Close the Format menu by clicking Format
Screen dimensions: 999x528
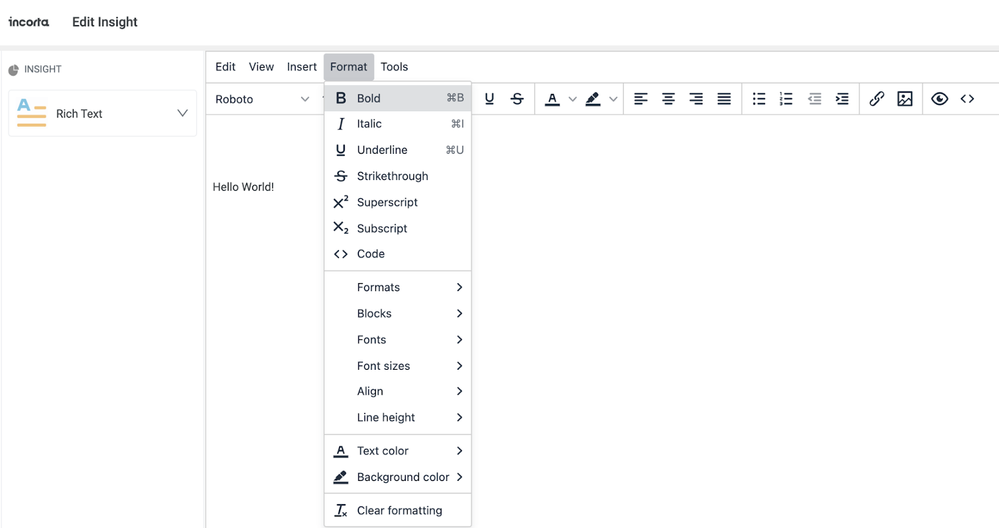pyautogui.click(x=349, y=67)
